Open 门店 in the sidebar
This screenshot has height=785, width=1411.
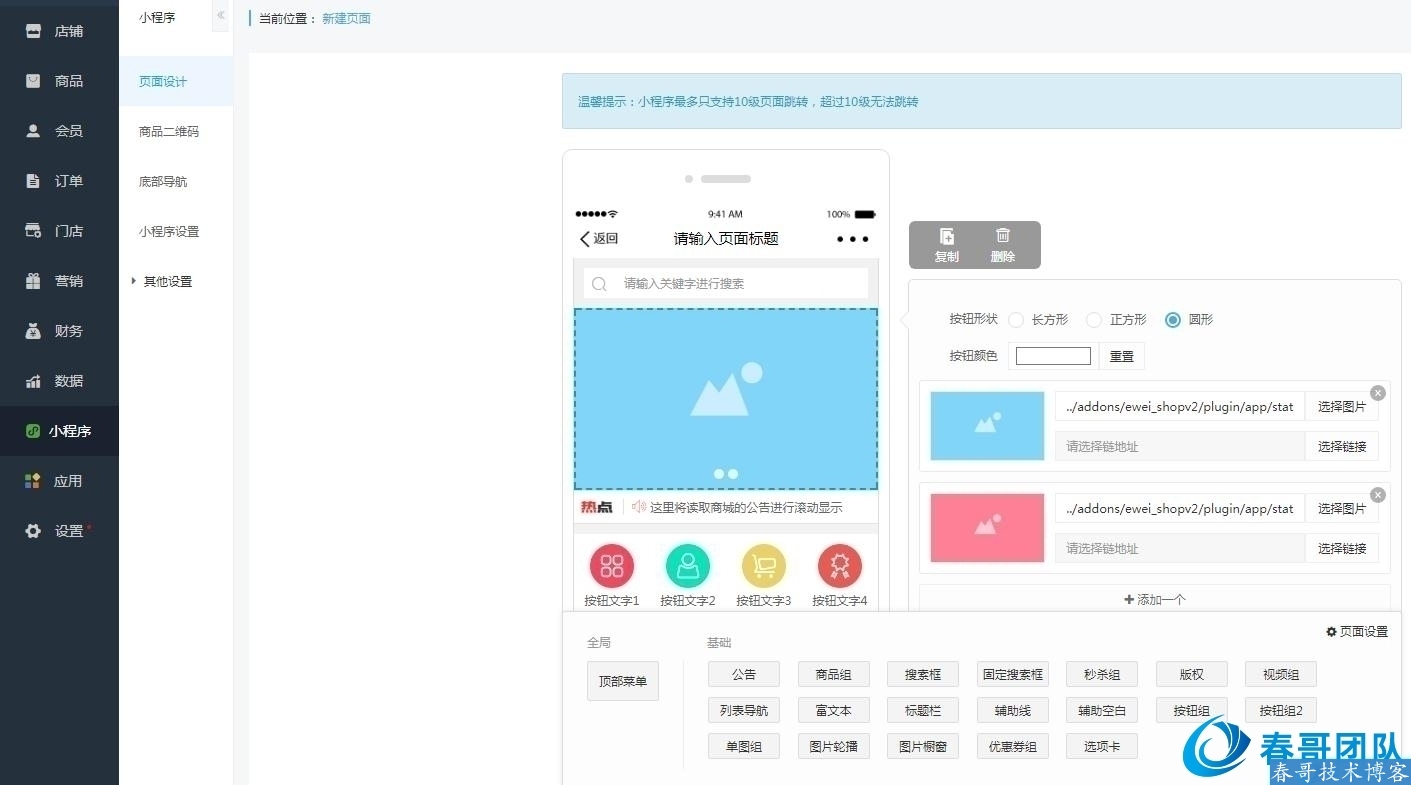pyautogui.click(x=59, y=231)
